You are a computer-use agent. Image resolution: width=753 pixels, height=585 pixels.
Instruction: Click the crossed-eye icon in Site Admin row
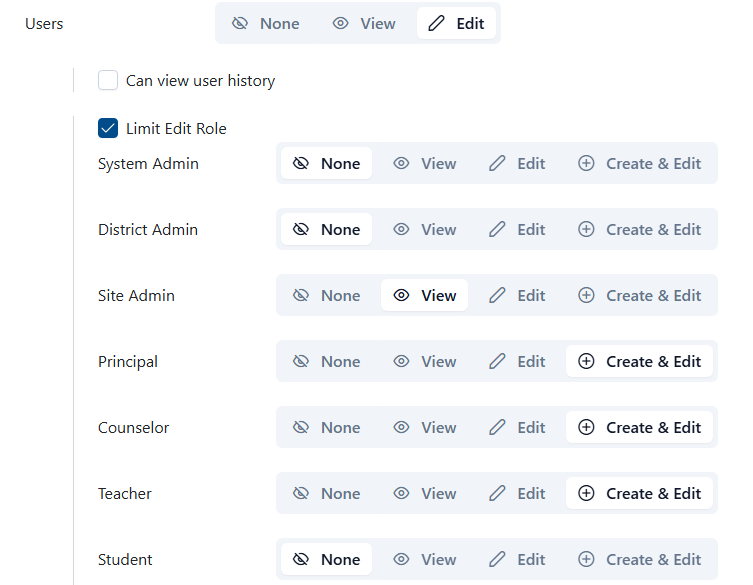[x=300, y=295]
